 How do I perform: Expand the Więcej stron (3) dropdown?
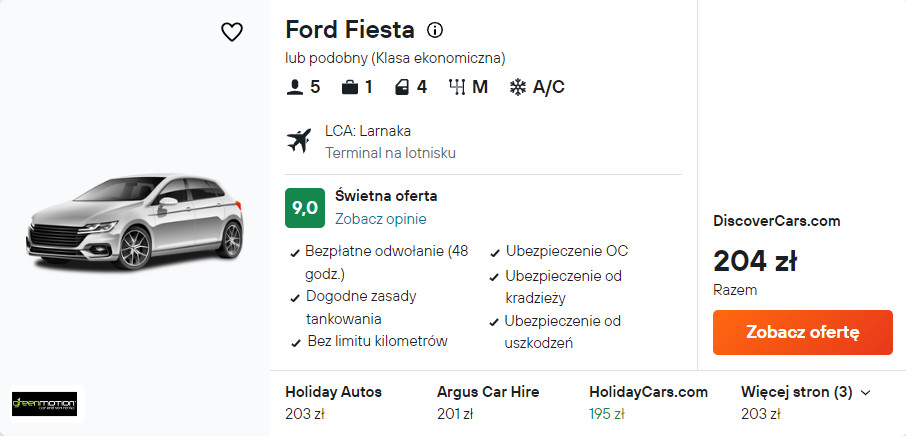805,392
